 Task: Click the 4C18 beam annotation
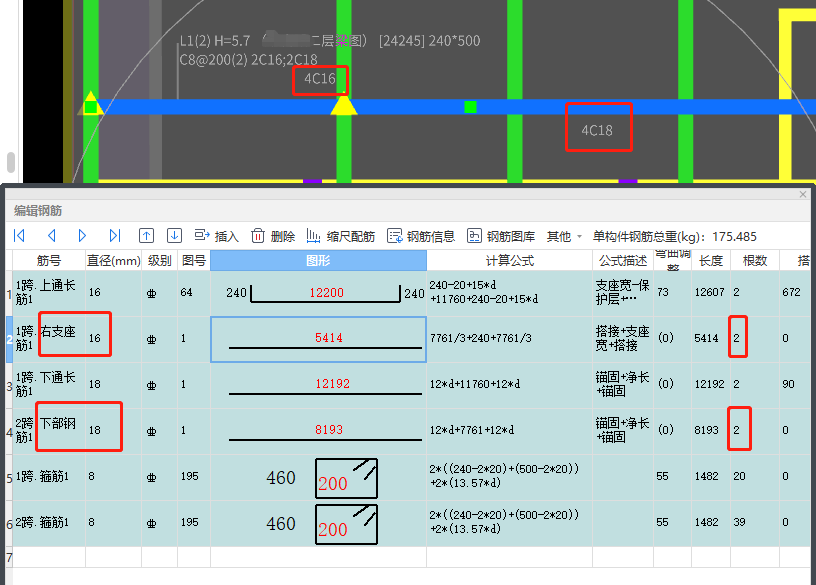(597, 130)
